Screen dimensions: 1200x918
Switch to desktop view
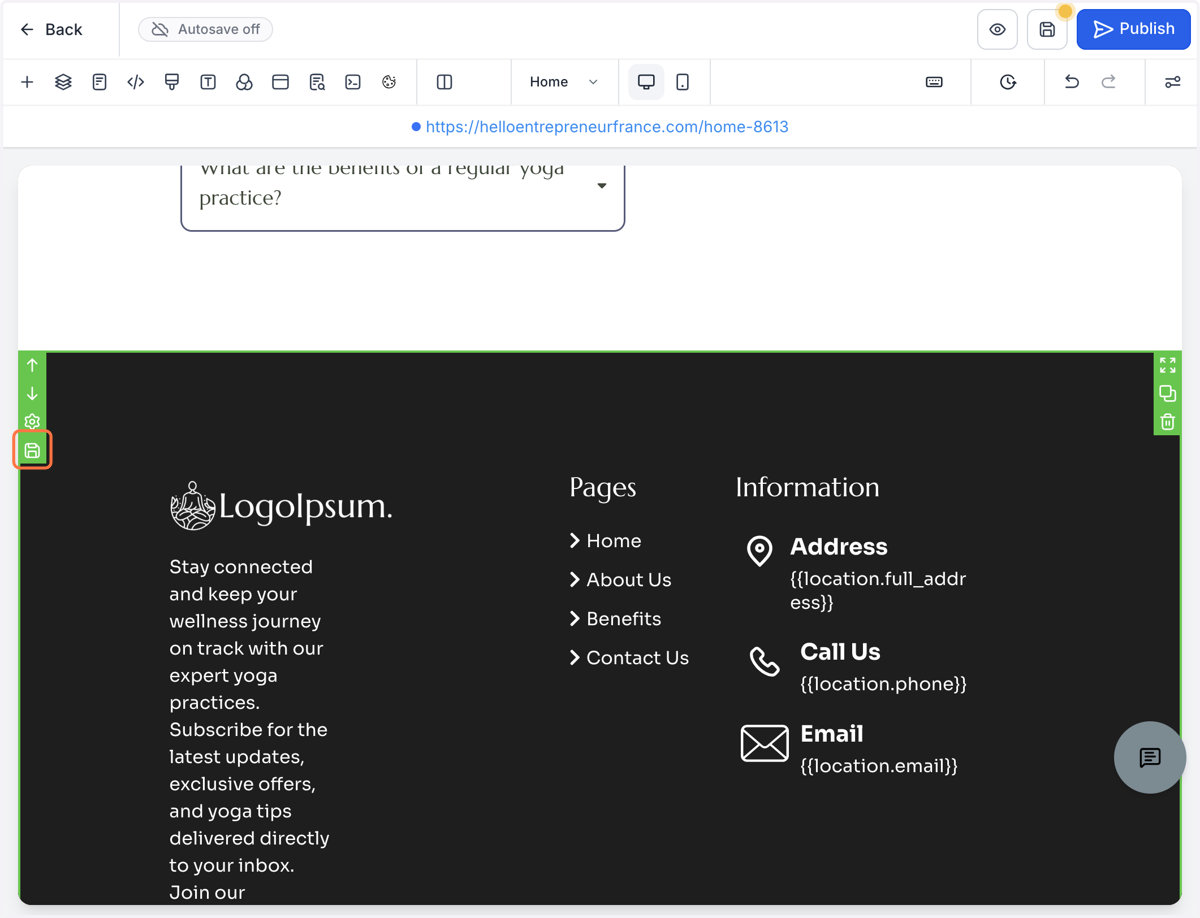[646, 82]
